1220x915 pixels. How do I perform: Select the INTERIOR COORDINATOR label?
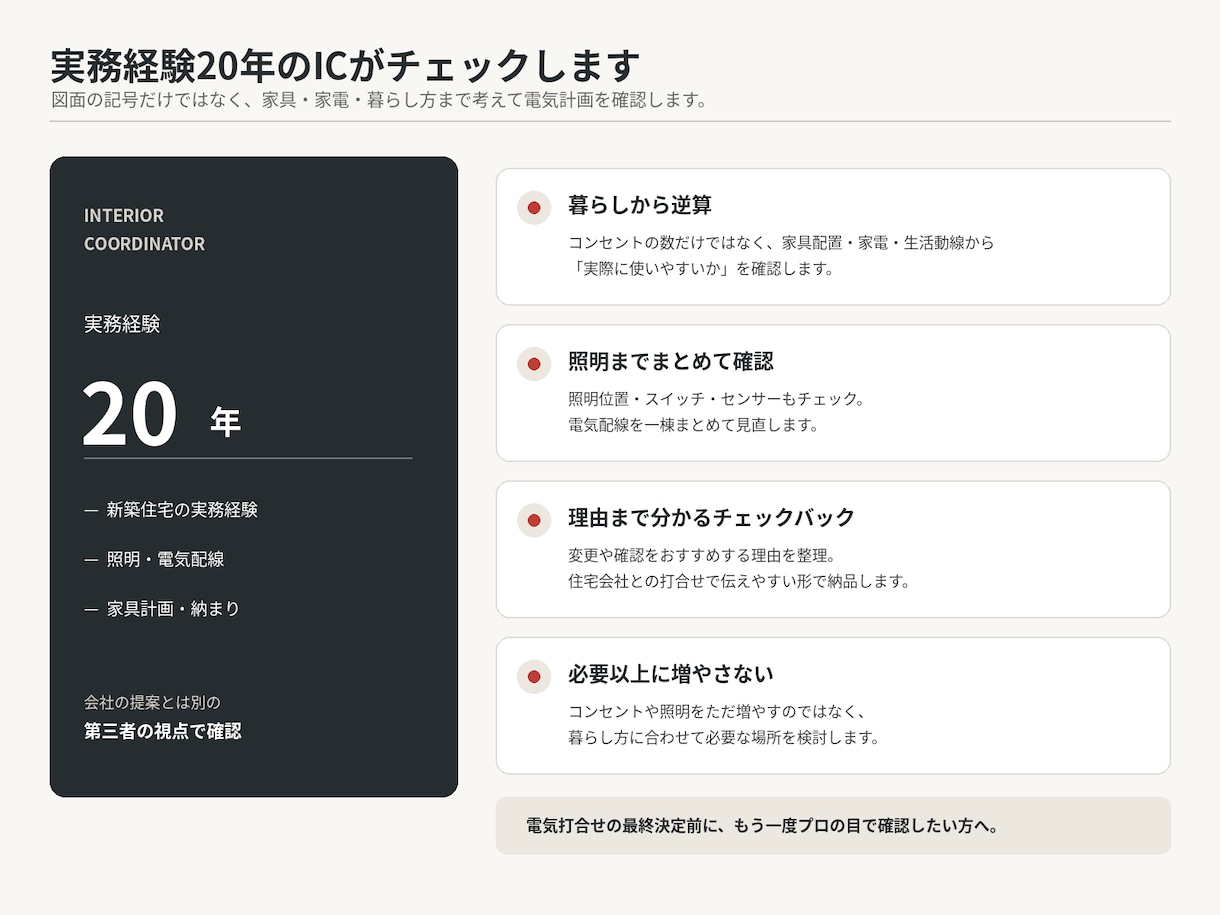tap(144, 230)
